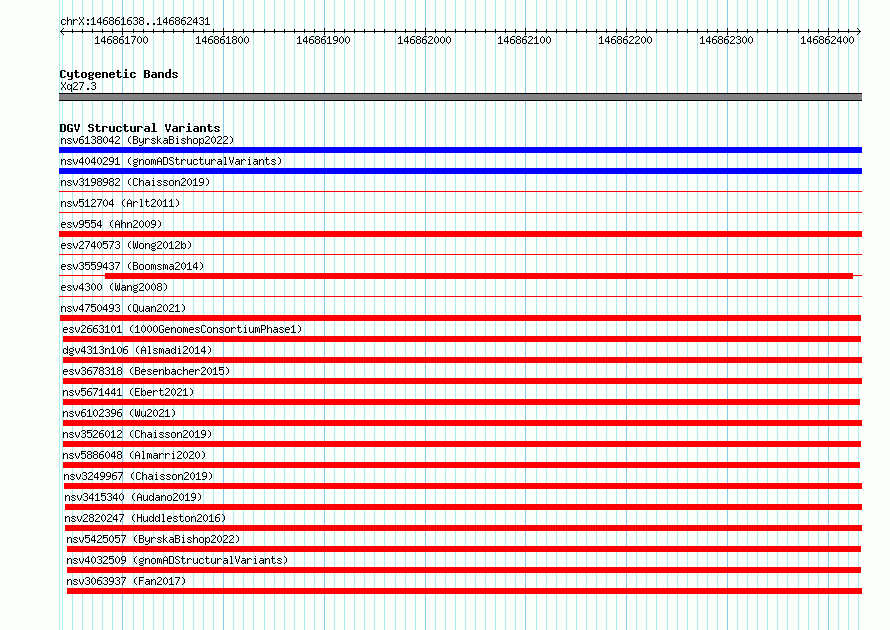Image resolution: width=890 pixels, height=630 pixels.
Task: Click ruler position 146862400
Action: [x=828, y=40]
